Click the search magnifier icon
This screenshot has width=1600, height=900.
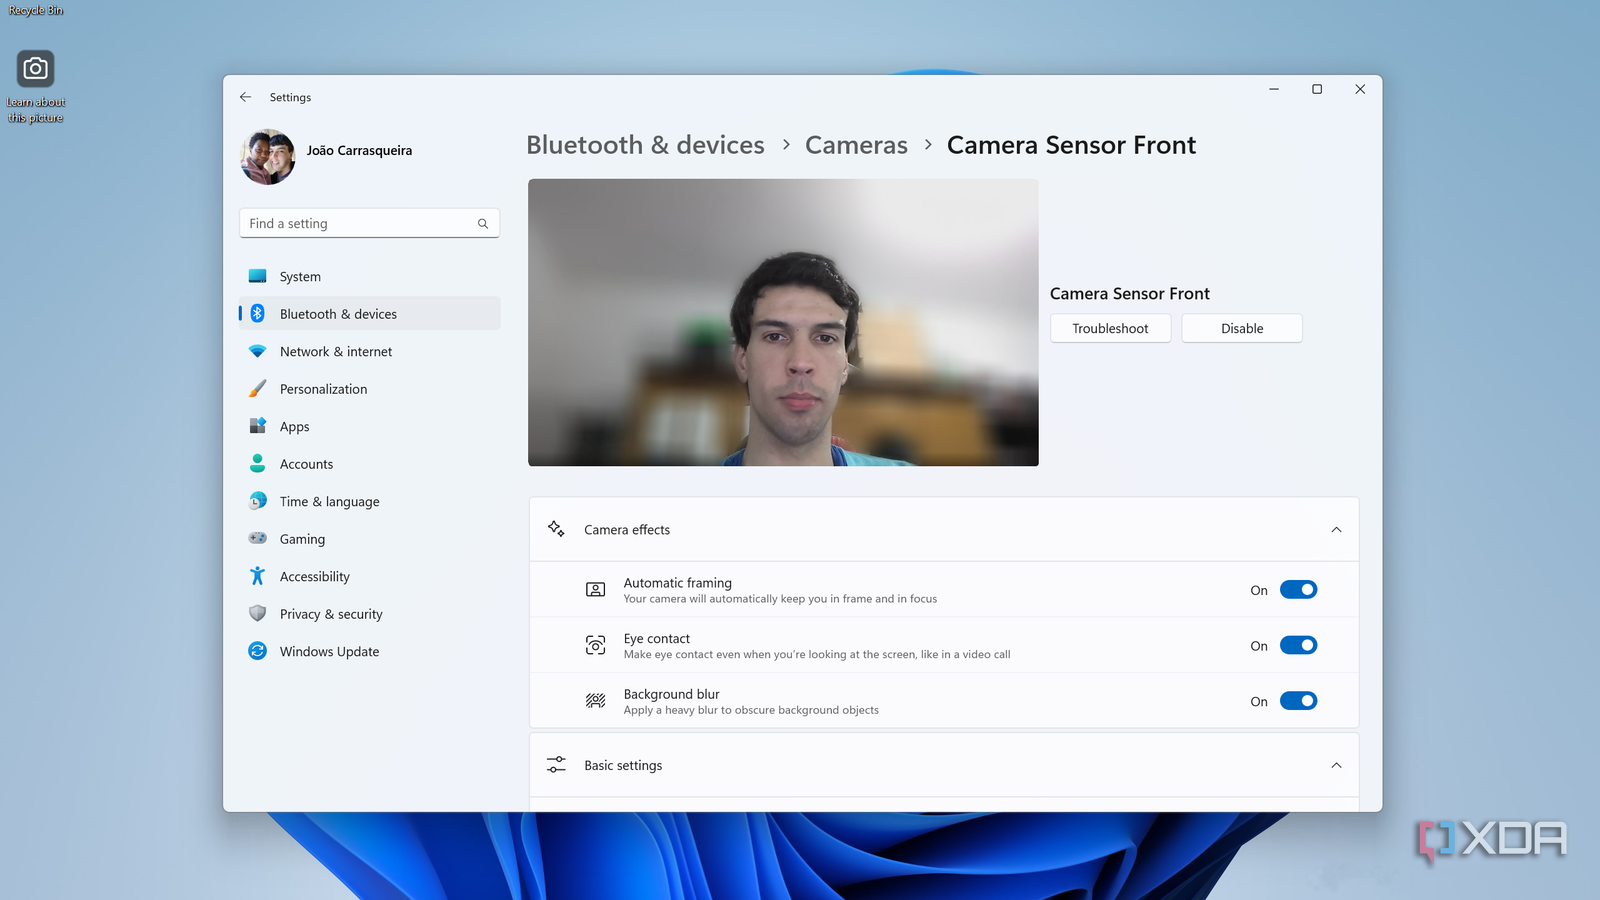483,224
